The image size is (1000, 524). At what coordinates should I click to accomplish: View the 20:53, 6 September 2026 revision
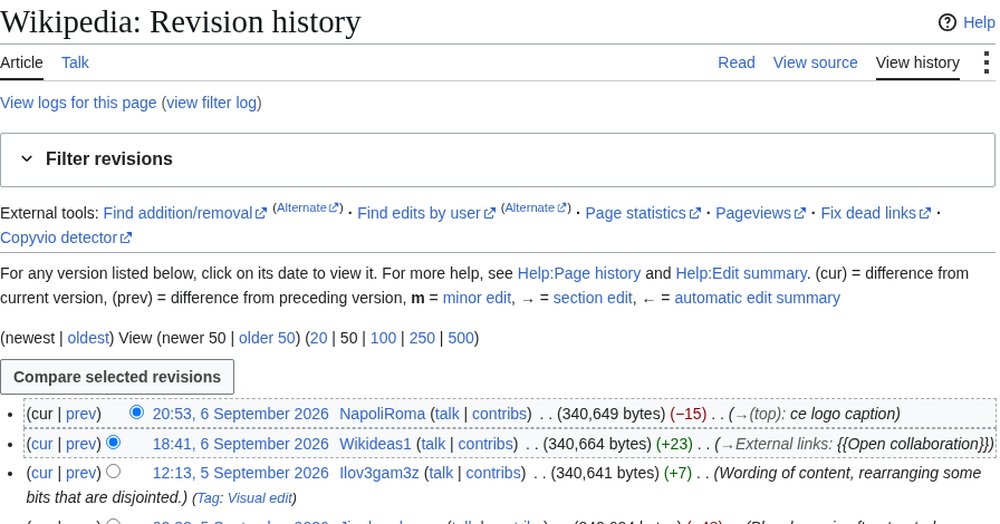pos(240,414)
